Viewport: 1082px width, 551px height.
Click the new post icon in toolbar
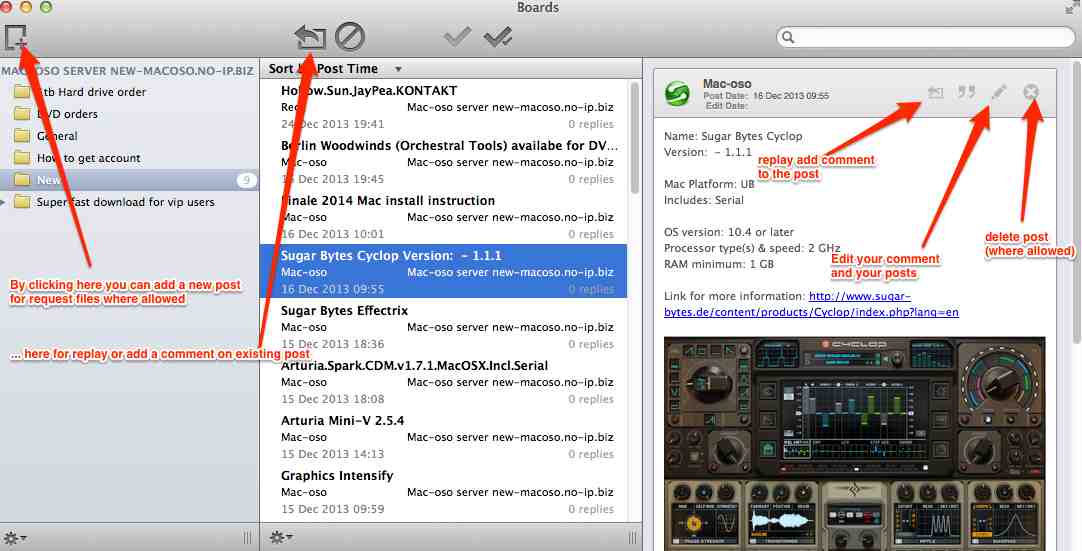point(16,37)
